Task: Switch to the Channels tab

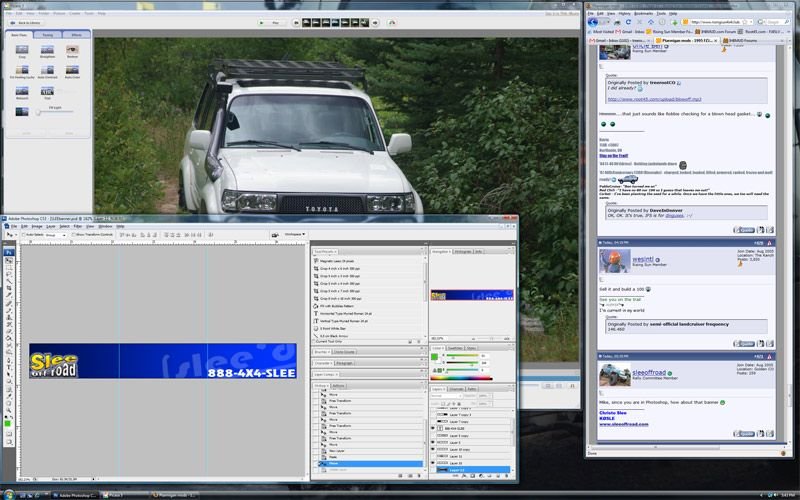Action: tap(456, 389)
